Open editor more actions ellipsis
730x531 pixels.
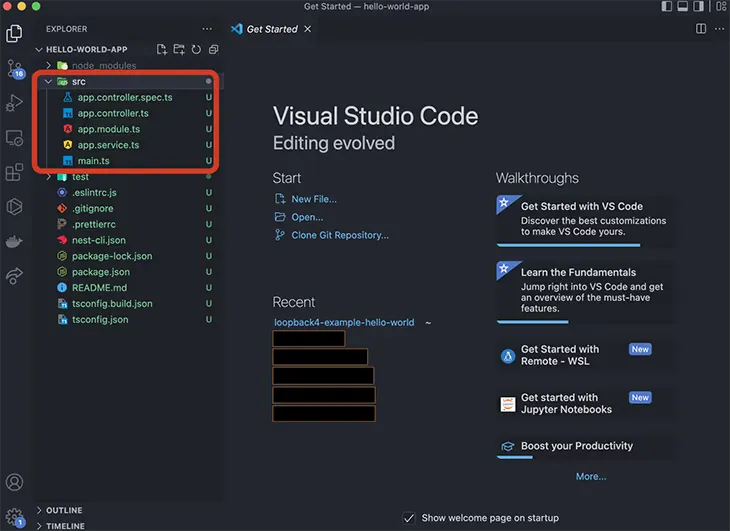pyautogui.click(x=719, y=29)
